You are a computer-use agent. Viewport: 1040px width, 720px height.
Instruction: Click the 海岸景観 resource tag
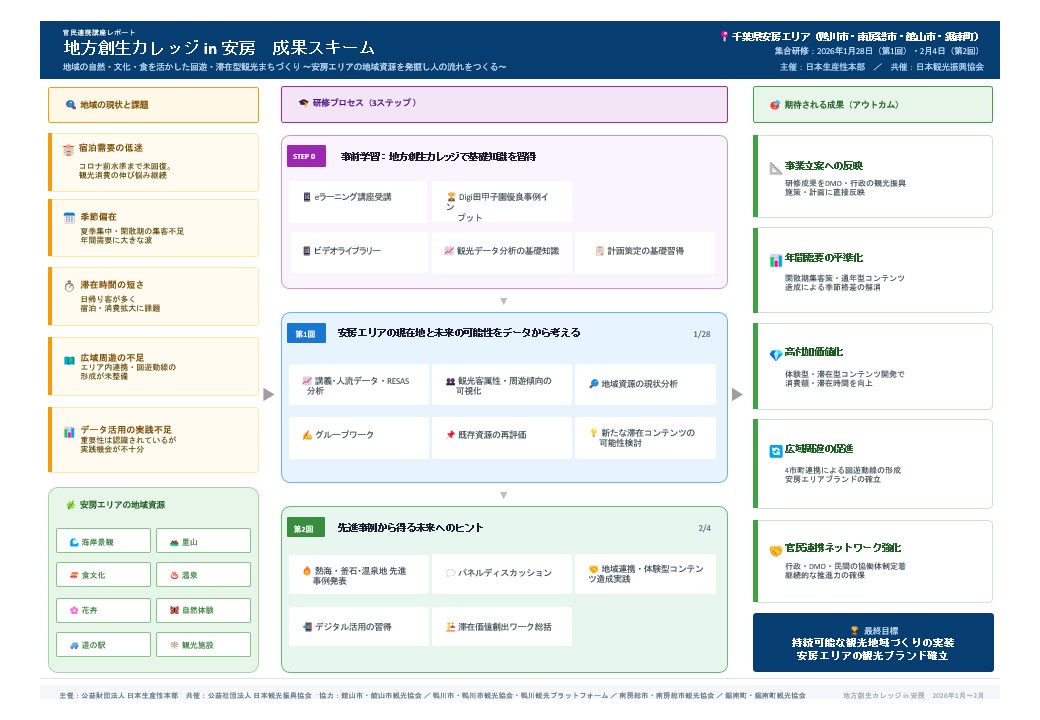tap(103, 542)
